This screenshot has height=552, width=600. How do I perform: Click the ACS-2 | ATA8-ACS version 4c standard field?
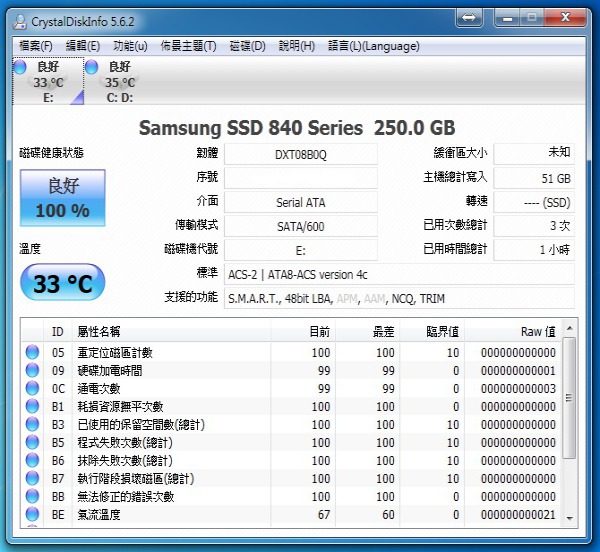point(399,274)
